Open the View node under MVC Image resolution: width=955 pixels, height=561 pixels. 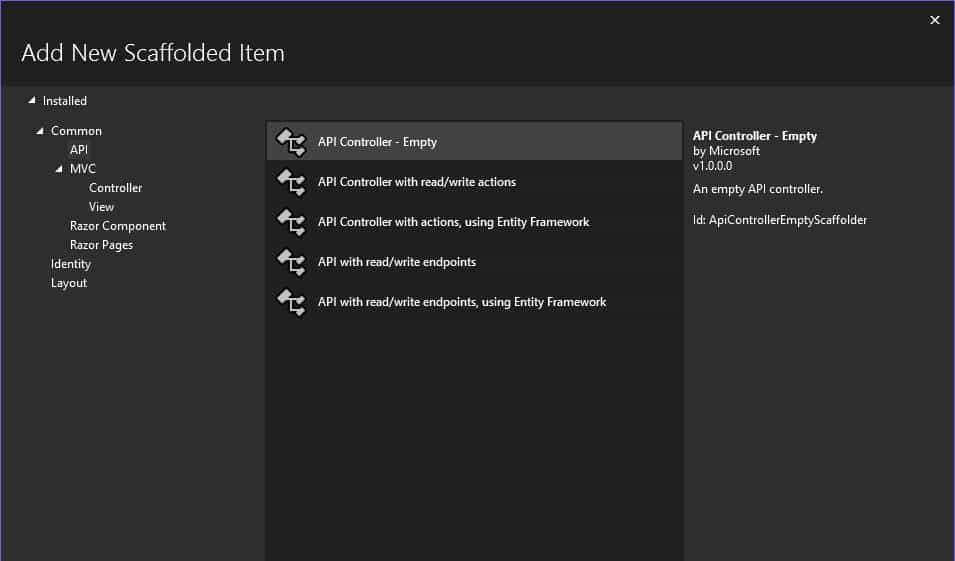(x=101, y=207)
